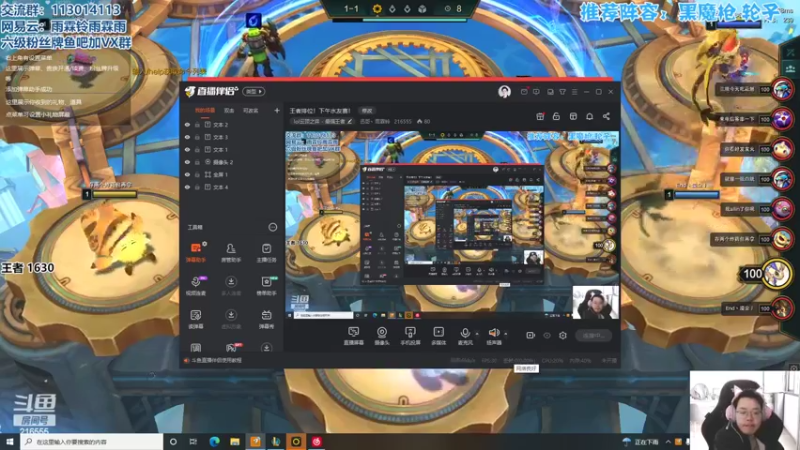Click the streaming status button
Image resolution: width=800 pixels, height=450 pixels.
pyautogui.click(x=593, y=335)
